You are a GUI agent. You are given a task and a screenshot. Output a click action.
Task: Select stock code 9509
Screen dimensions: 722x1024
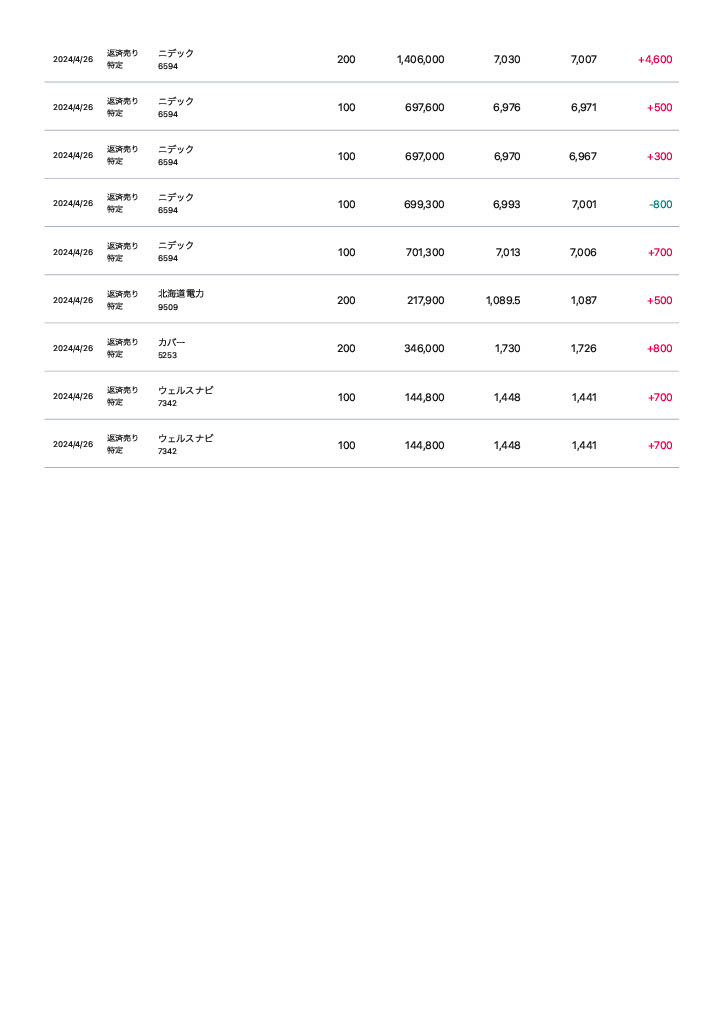(x=168, y=307)
